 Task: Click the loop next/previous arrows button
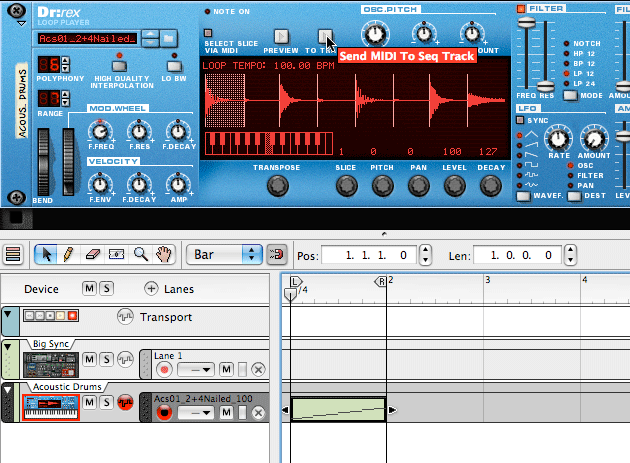pyautogui.click(x=150, y=39)
